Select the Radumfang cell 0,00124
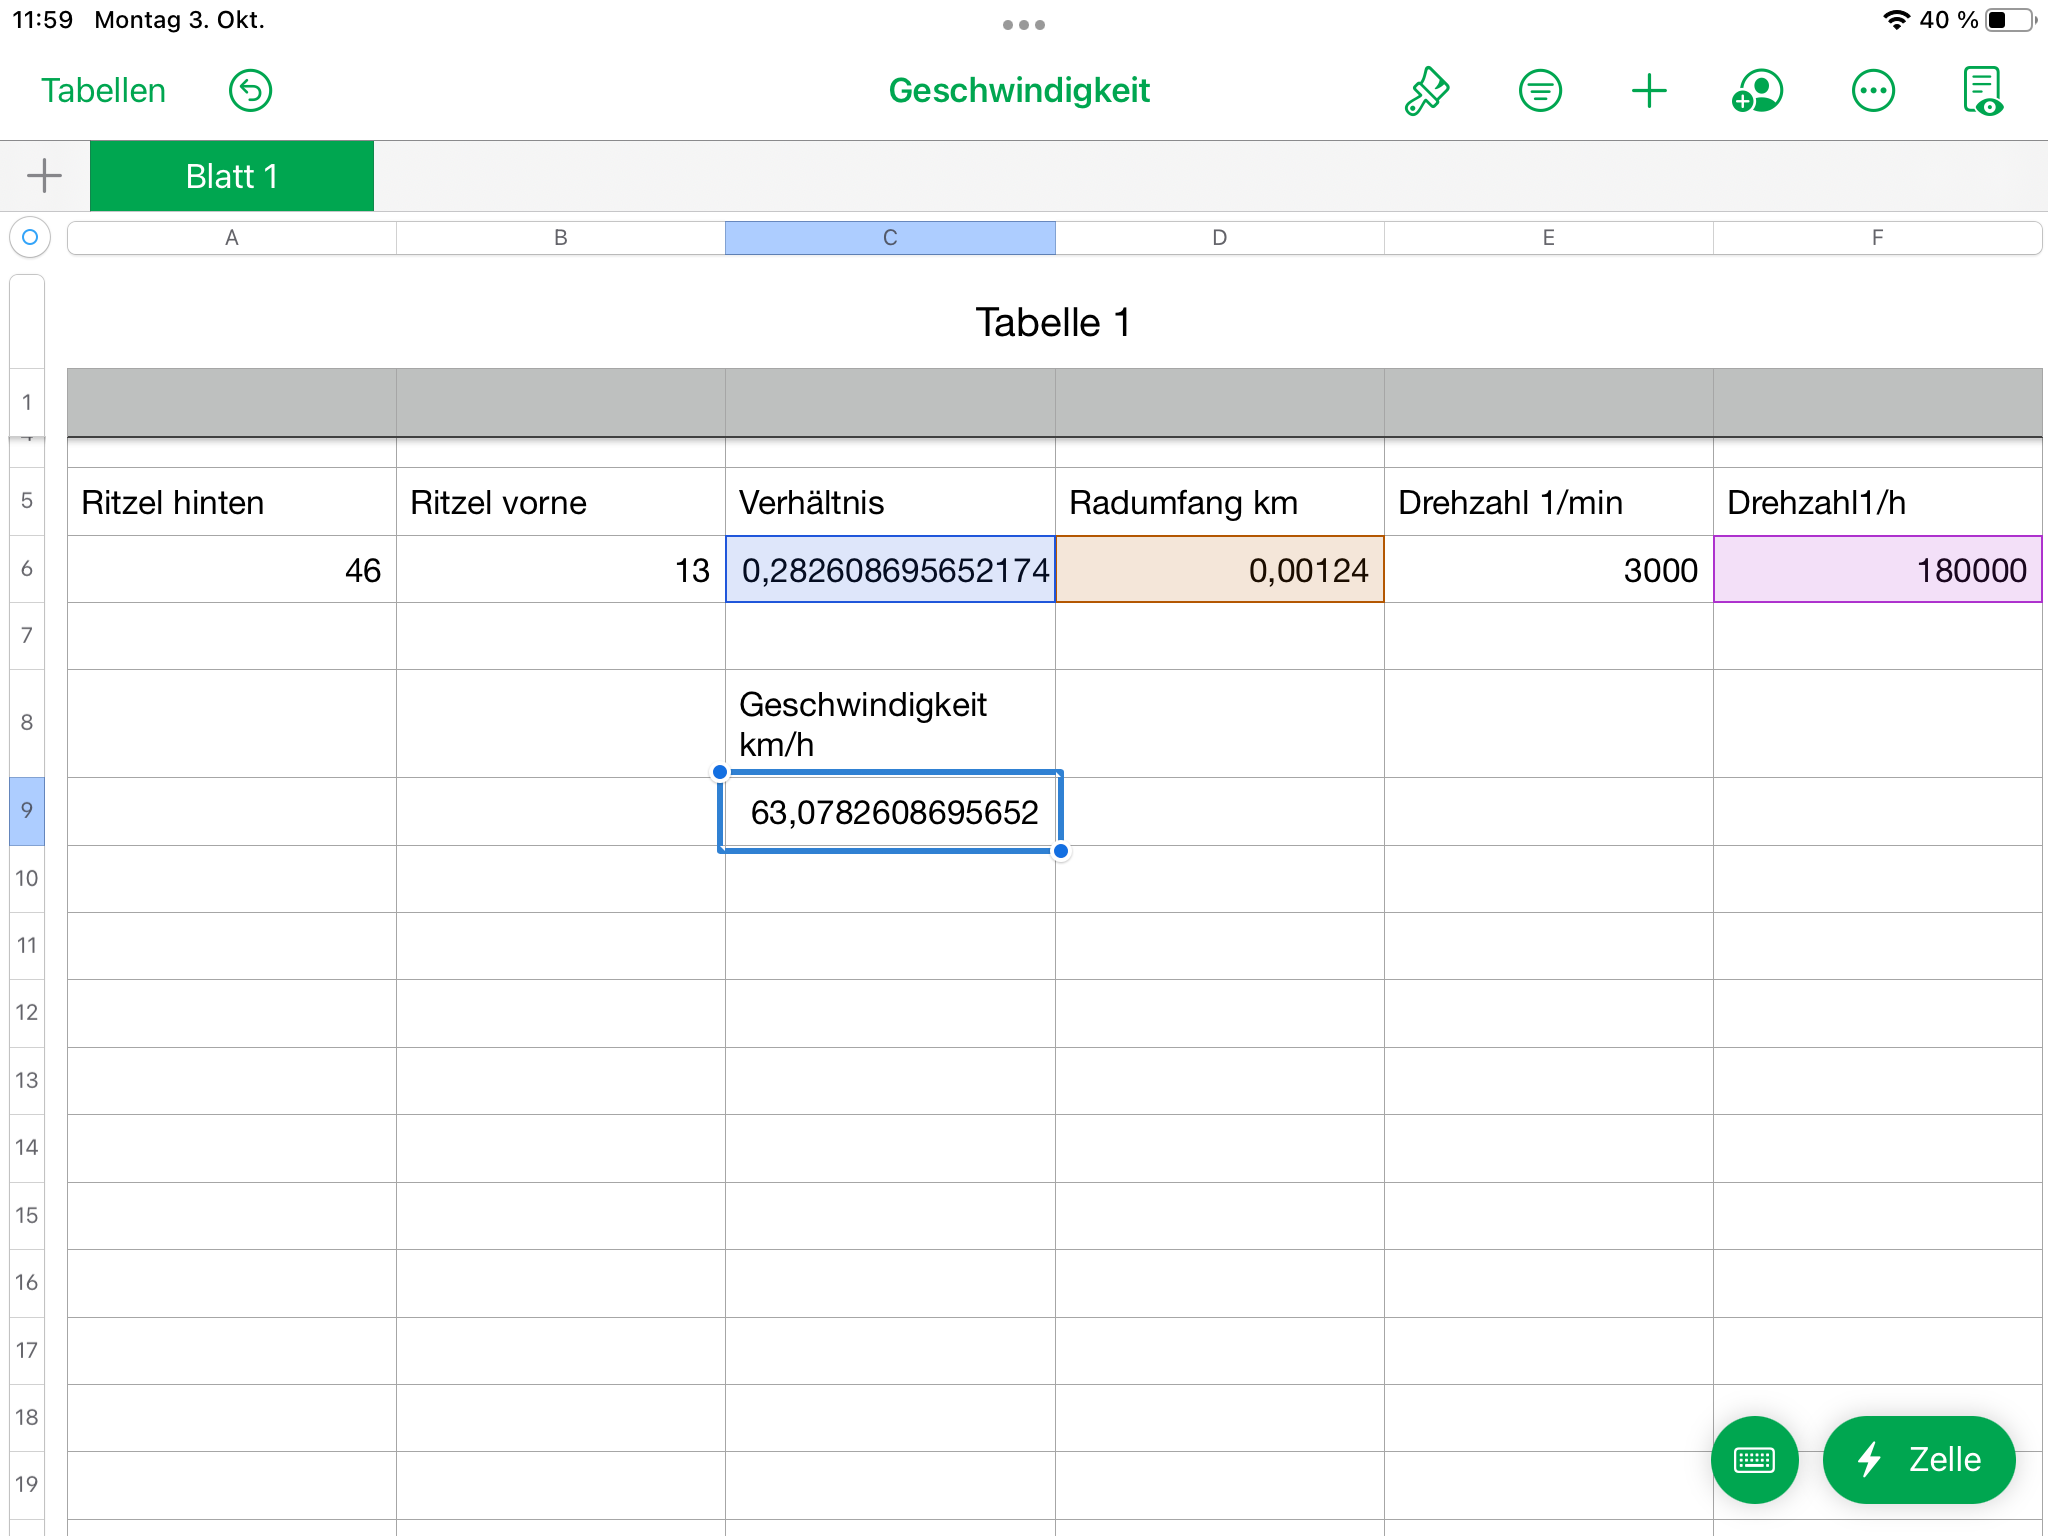The image size is (2048, 1536). tap(1219, 570)
